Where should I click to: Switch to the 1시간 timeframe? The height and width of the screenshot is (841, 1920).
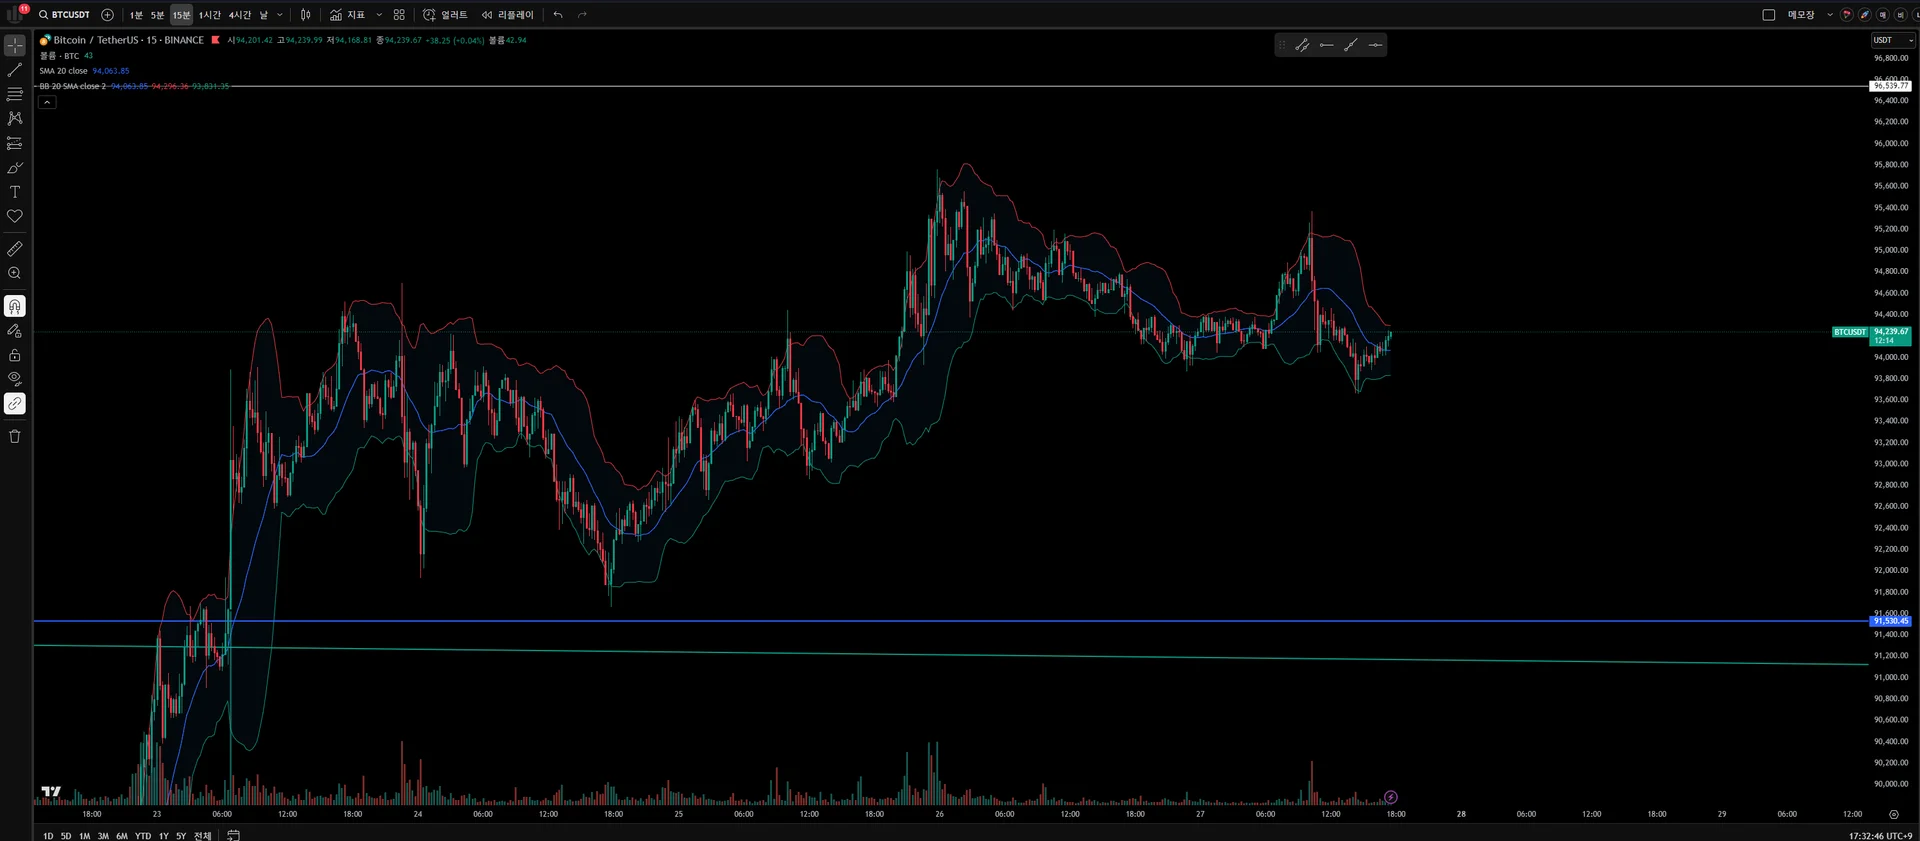pyautogui.click(x=210, y=15)
